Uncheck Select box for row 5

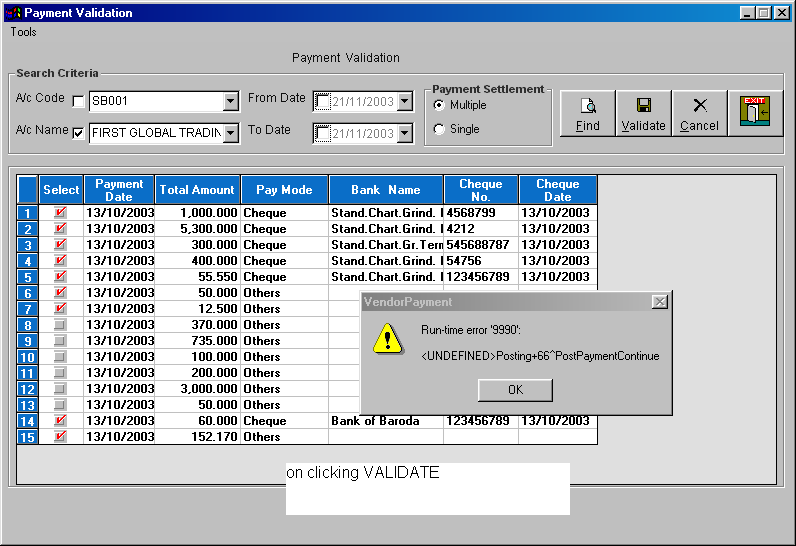tap(60, 277)
